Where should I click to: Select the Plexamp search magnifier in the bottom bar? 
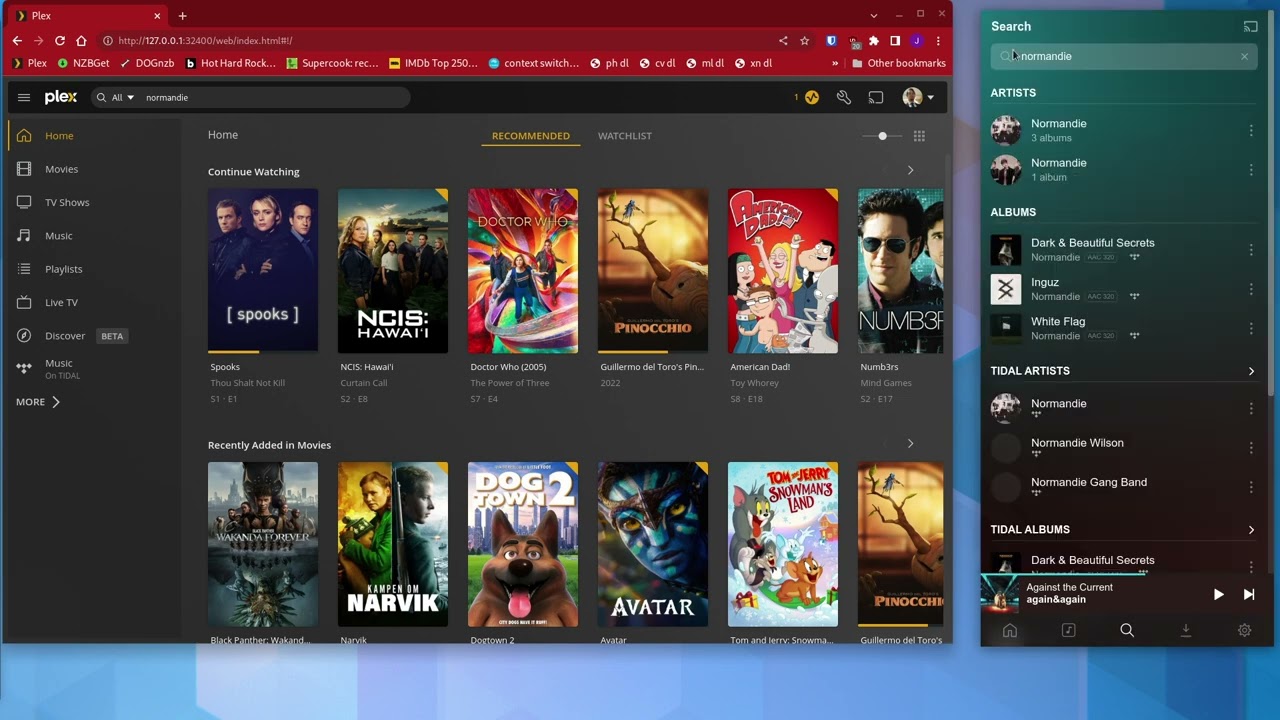(1127, 630)
